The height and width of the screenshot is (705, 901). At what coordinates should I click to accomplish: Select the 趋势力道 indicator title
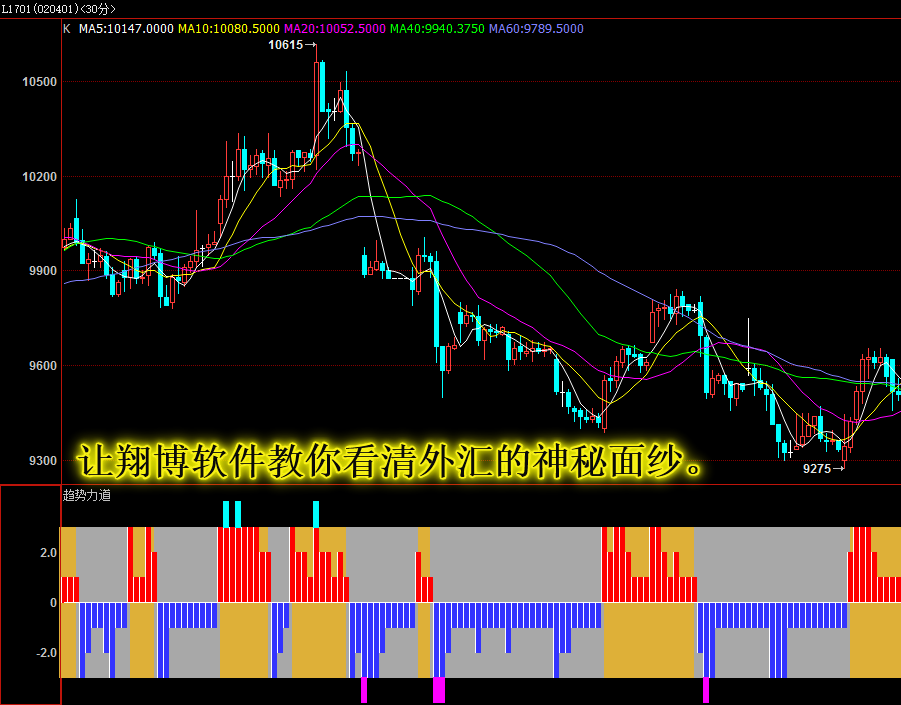87,495
